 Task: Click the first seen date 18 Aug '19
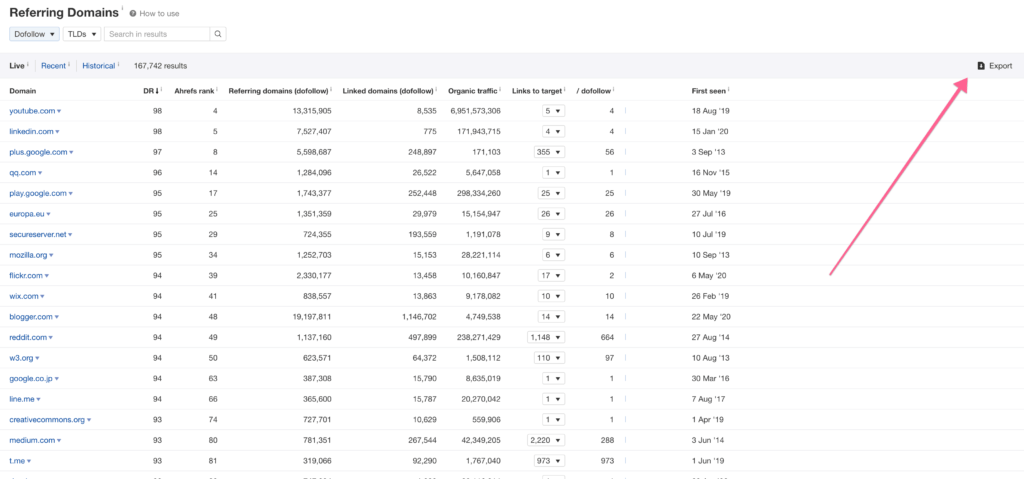tap(710, 111)
